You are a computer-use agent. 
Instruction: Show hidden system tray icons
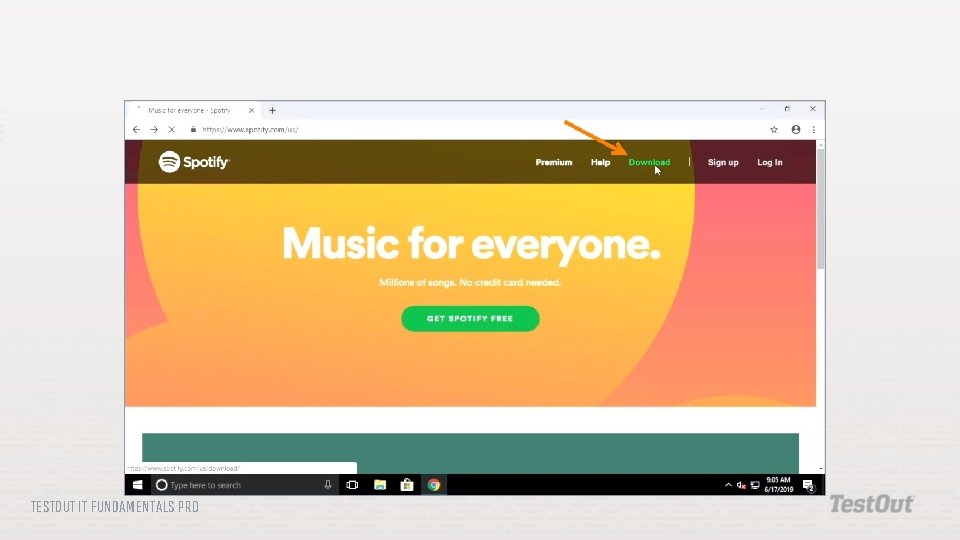pyautogui.click(x=728, y=485)
